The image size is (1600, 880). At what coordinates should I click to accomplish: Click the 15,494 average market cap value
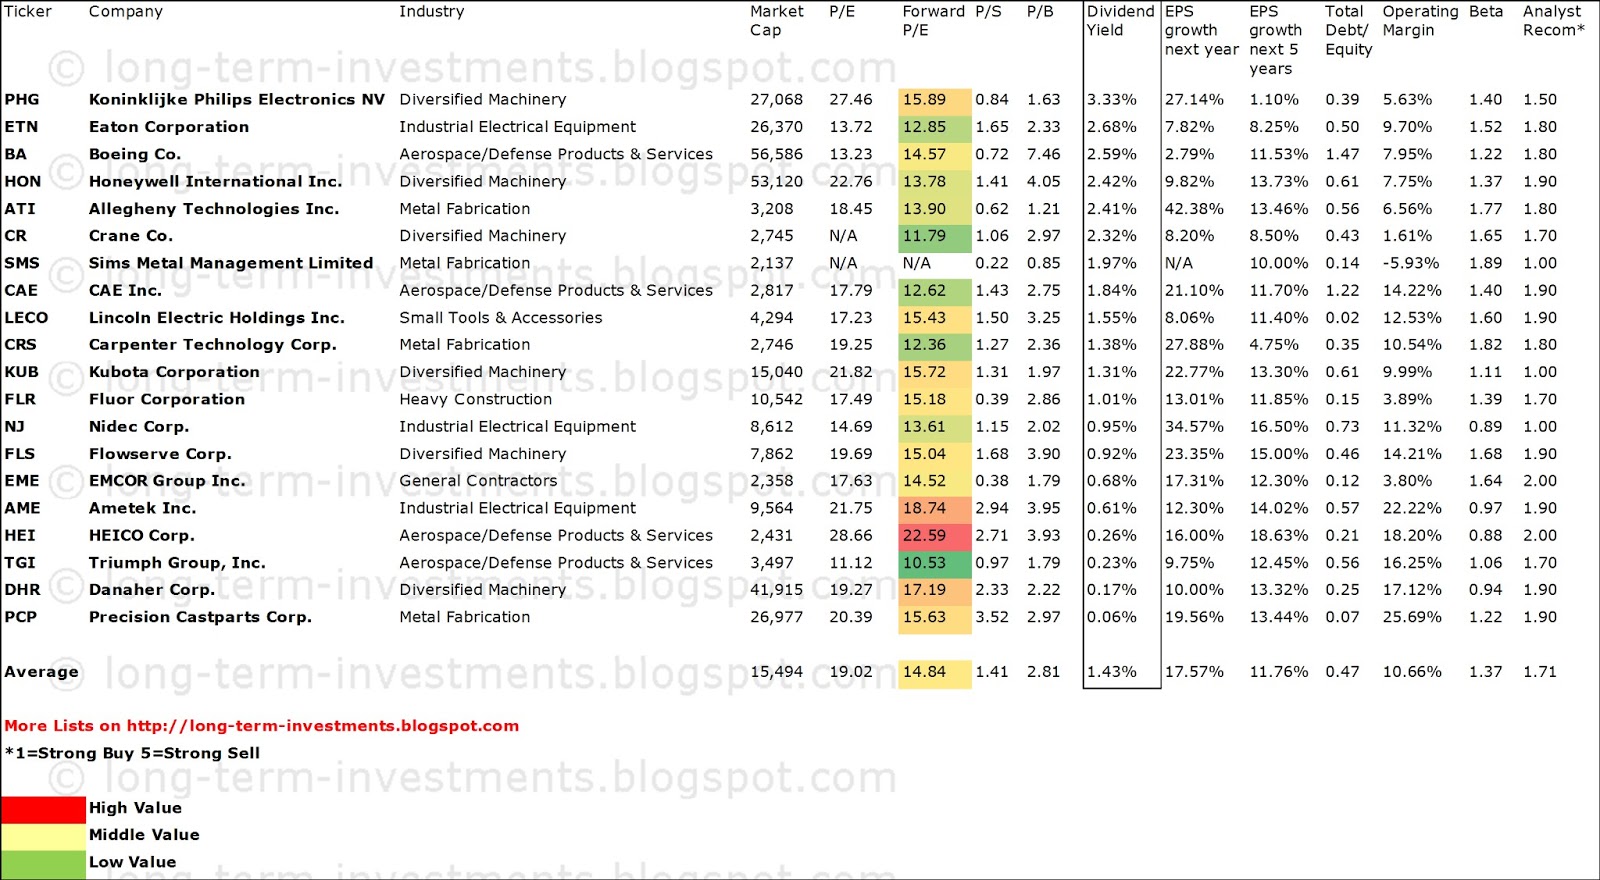(776, 672)
